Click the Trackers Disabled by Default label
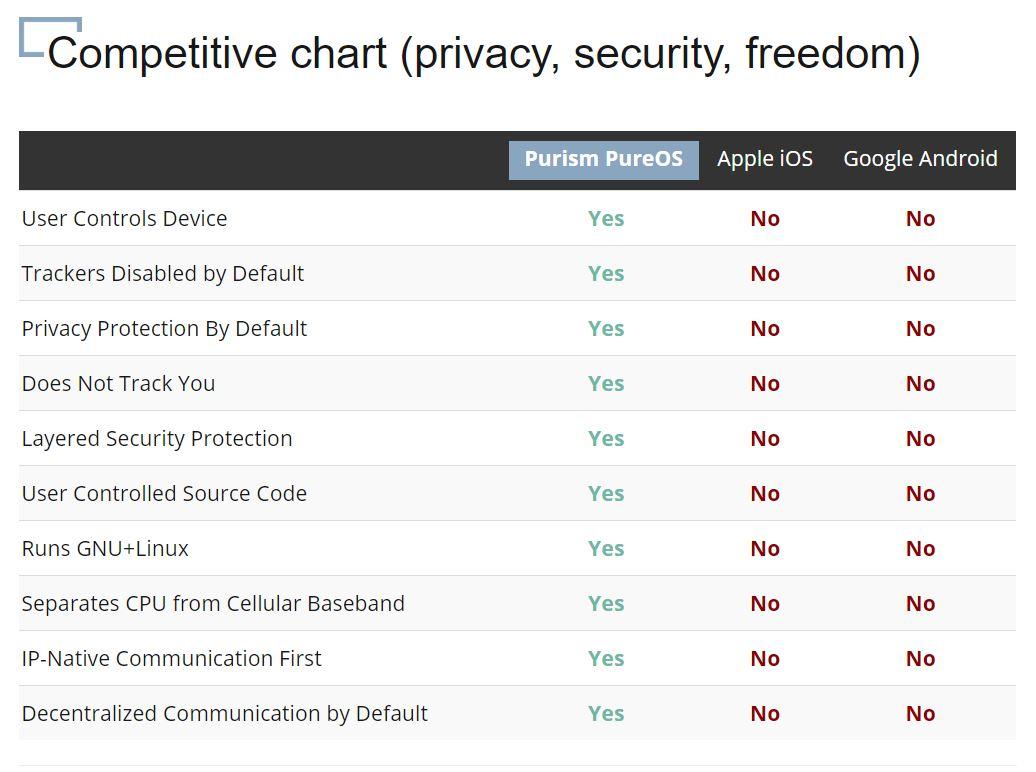This screenshot has height=772, width=1036. click(163, 274)
